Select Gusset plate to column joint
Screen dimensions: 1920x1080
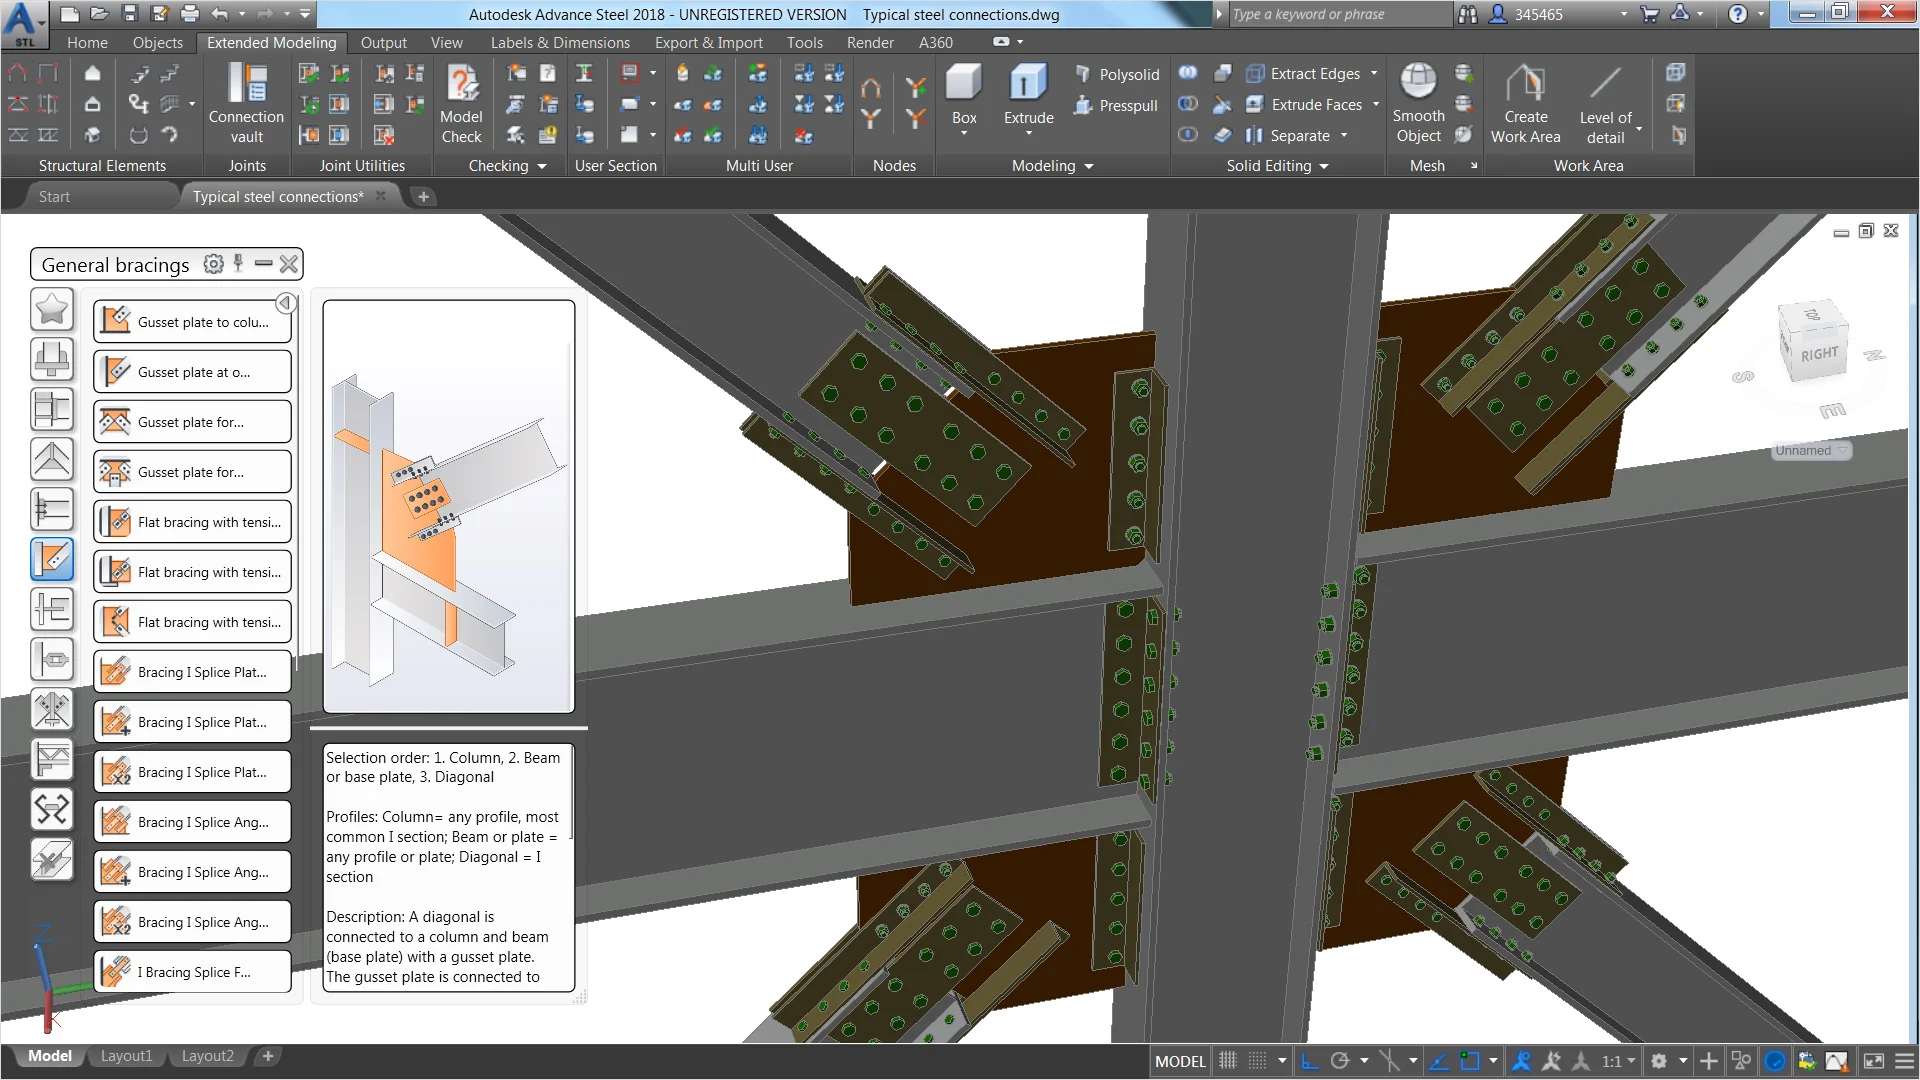point(192,322)
